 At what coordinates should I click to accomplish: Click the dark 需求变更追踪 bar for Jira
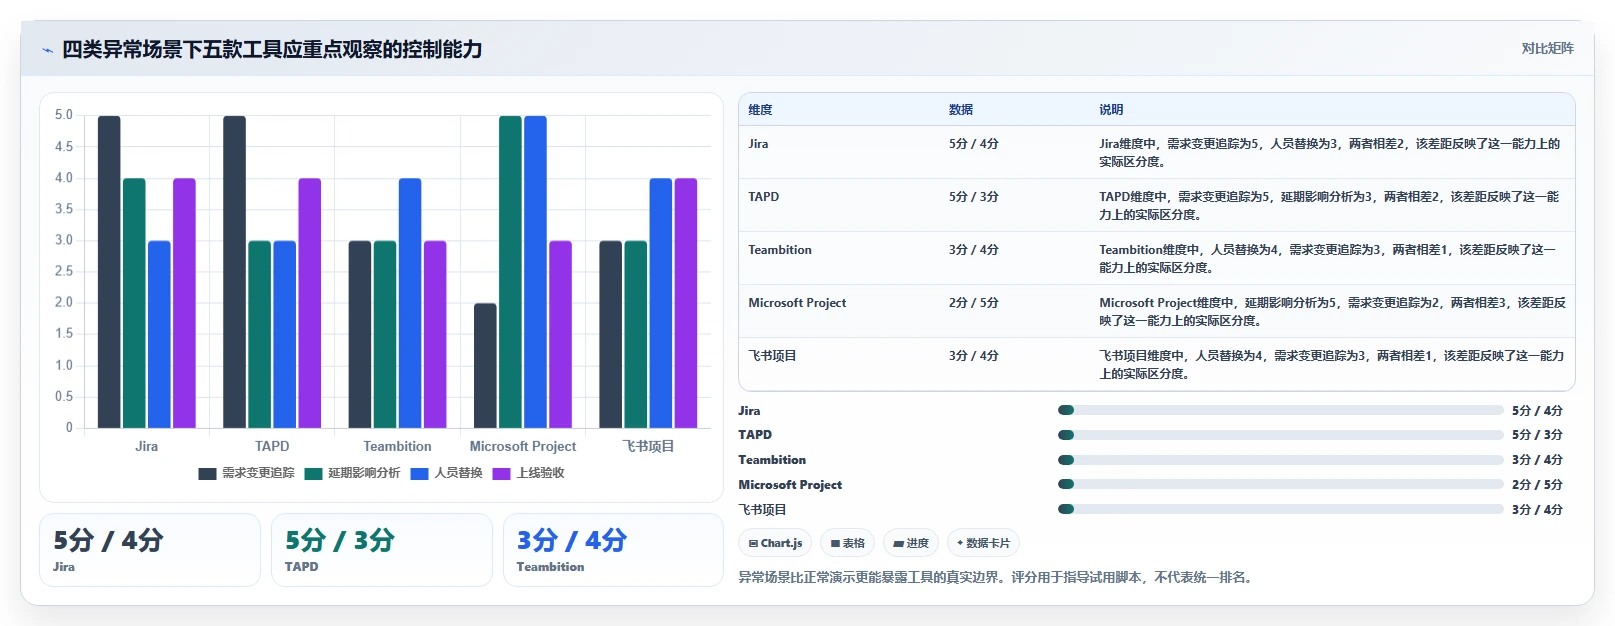pyautogui.click(x=109, y=272)
